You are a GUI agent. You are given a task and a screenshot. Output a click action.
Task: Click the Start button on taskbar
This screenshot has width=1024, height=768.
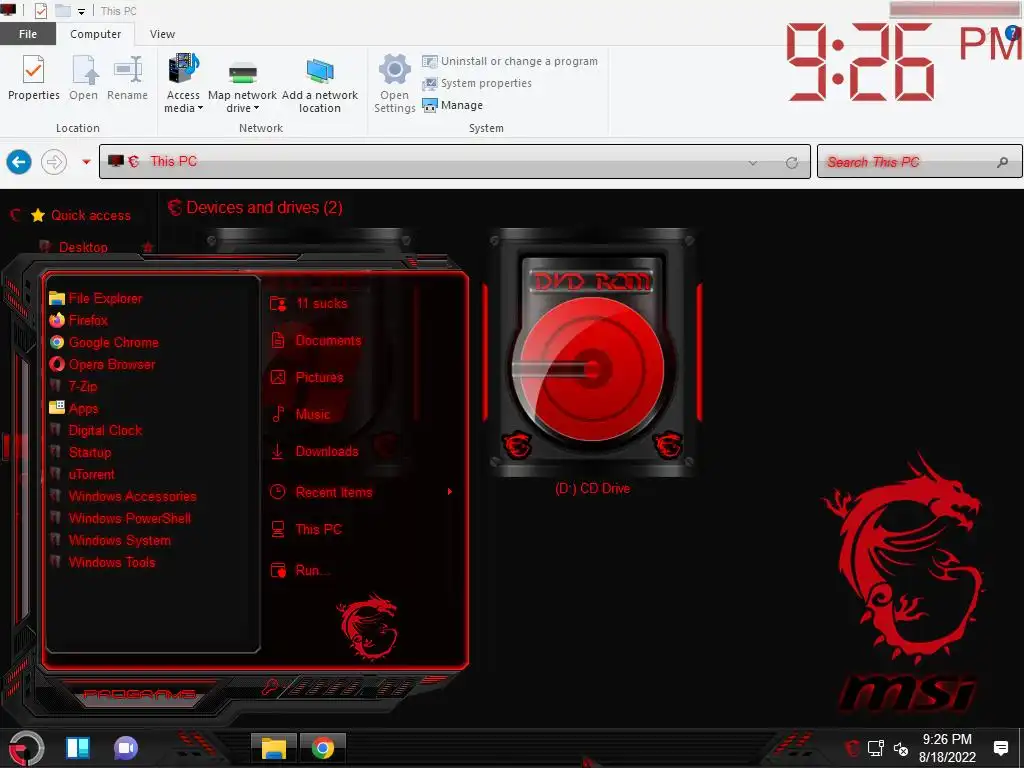tap(25, 748)
